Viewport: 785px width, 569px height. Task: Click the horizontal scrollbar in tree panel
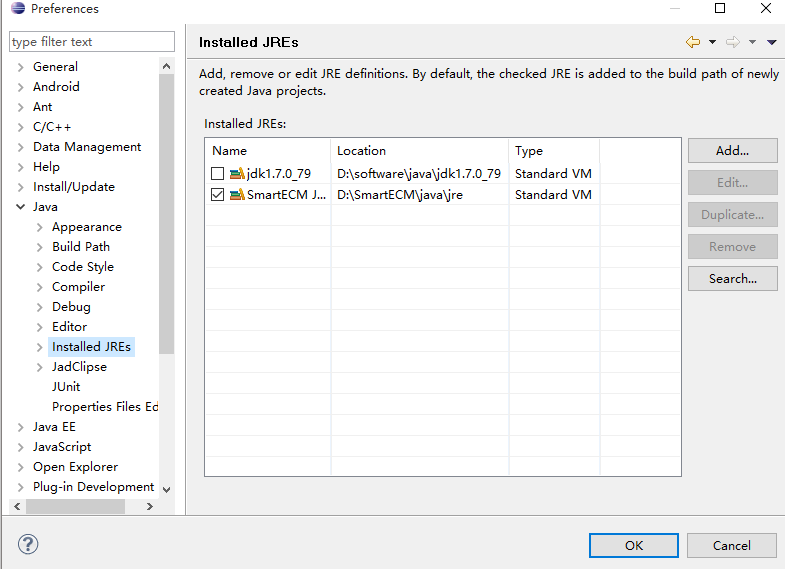(x=75, y=506)
